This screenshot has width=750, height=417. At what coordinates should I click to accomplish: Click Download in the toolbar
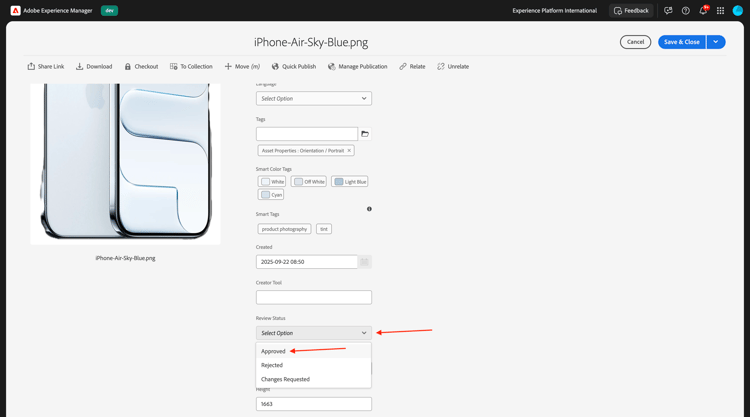pyautogui.click(x=94, y=66)
